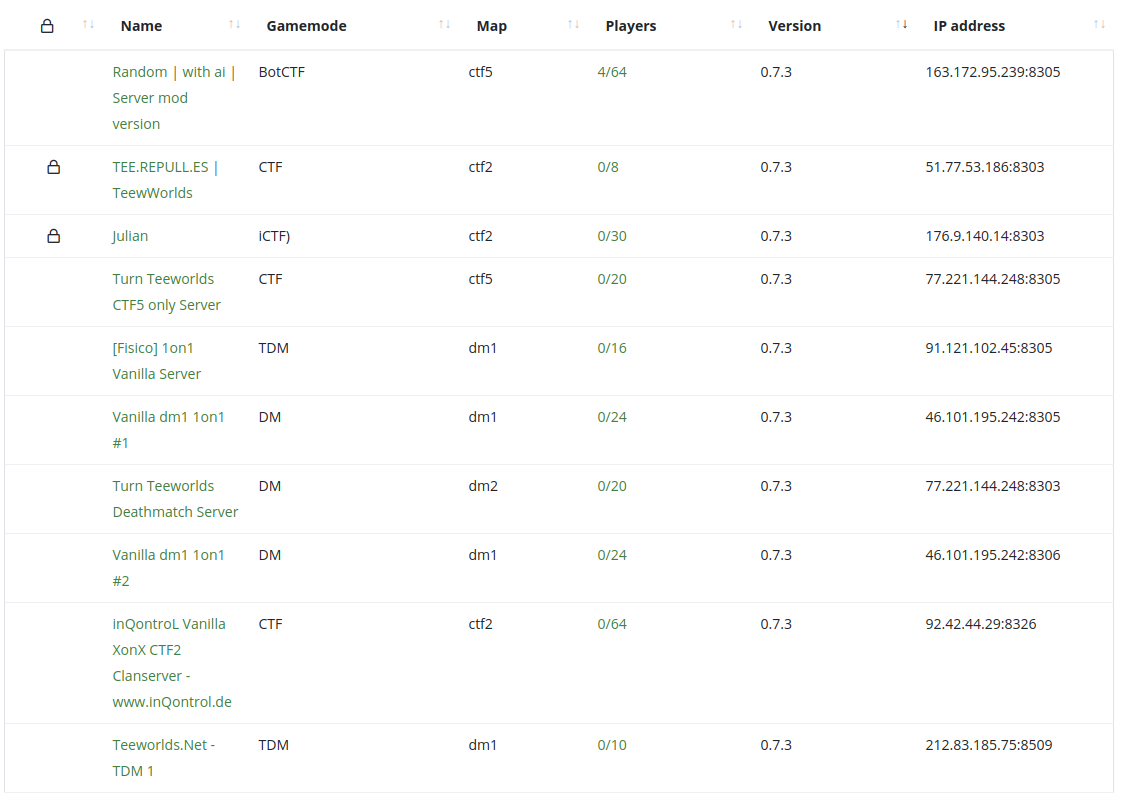This screenshot has width=1126, height=796.
Task: Click players count 0/16
Action: (x=612, y=348)
